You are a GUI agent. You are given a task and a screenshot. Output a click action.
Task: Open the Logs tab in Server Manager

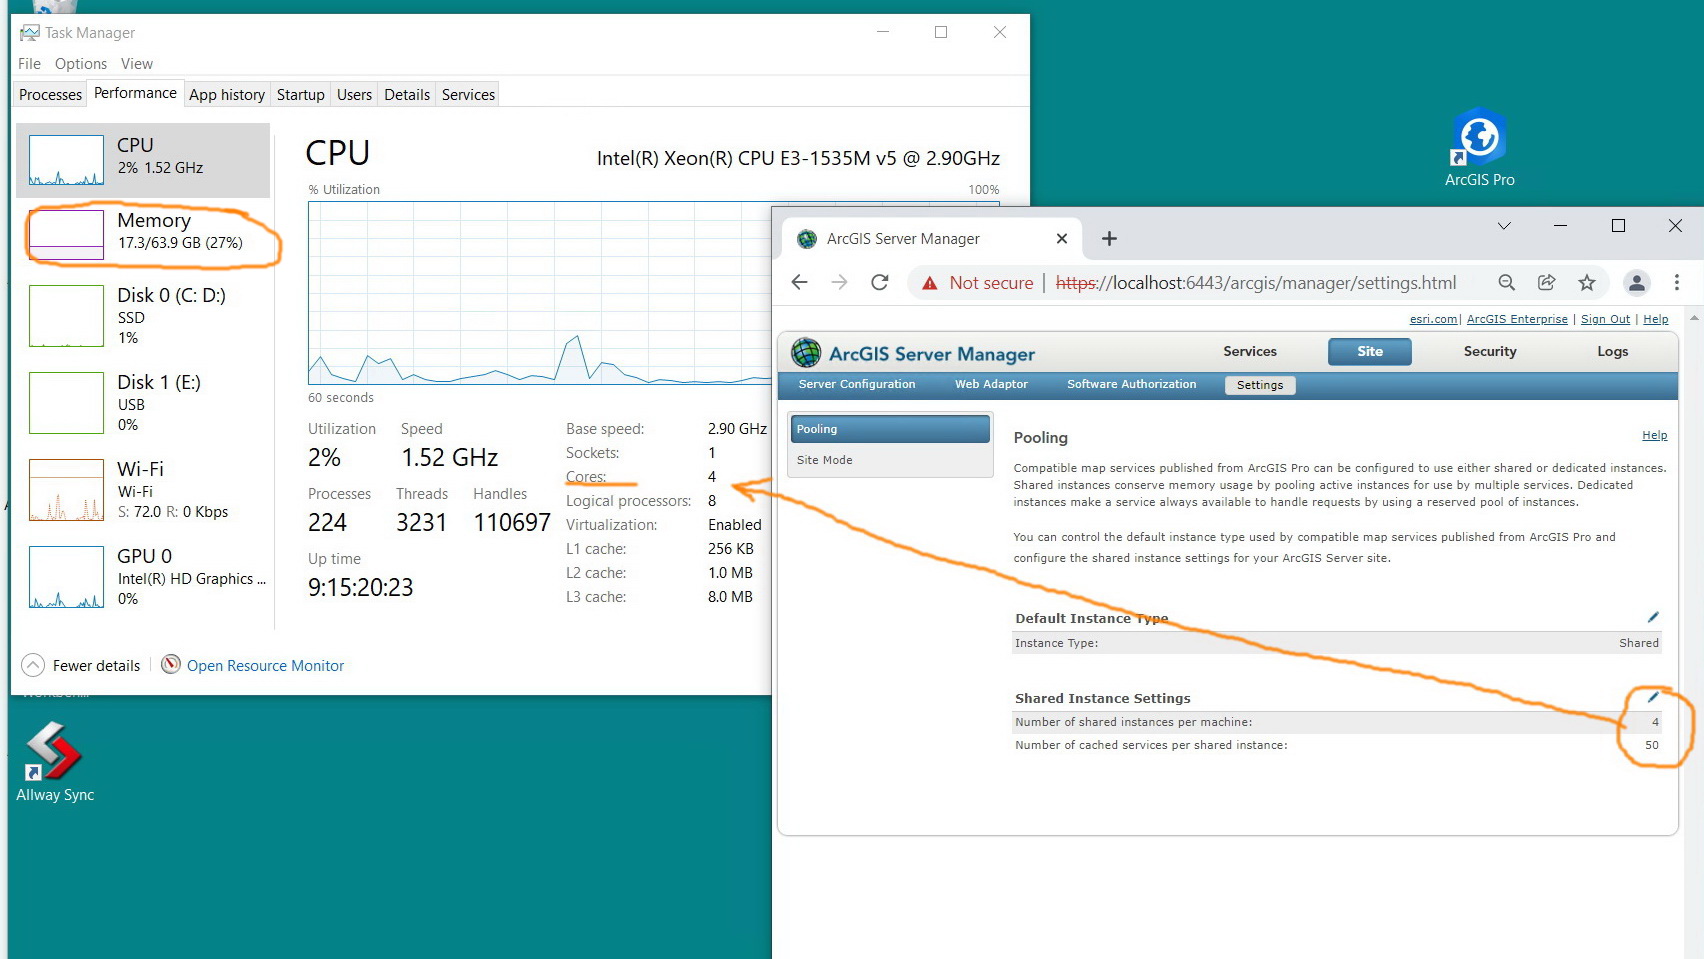(x=1612, y=351)
